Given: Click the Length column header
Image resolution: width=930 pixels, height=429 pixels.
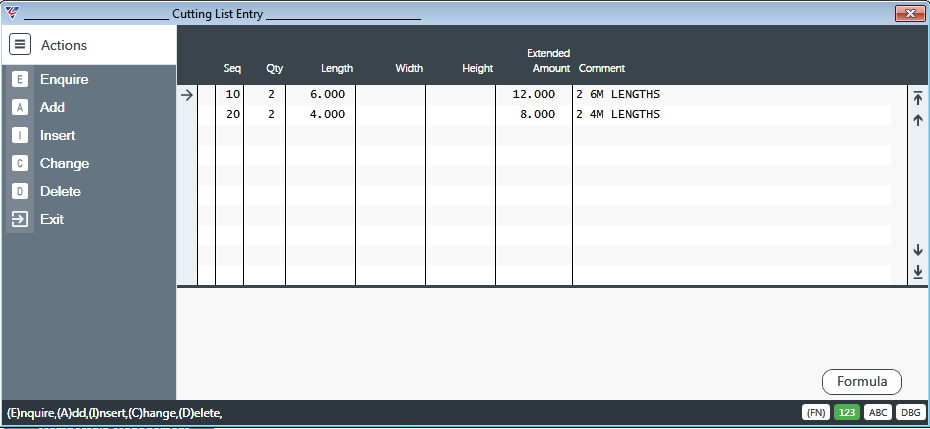Looking at the screenshot, I should (337, 68).
